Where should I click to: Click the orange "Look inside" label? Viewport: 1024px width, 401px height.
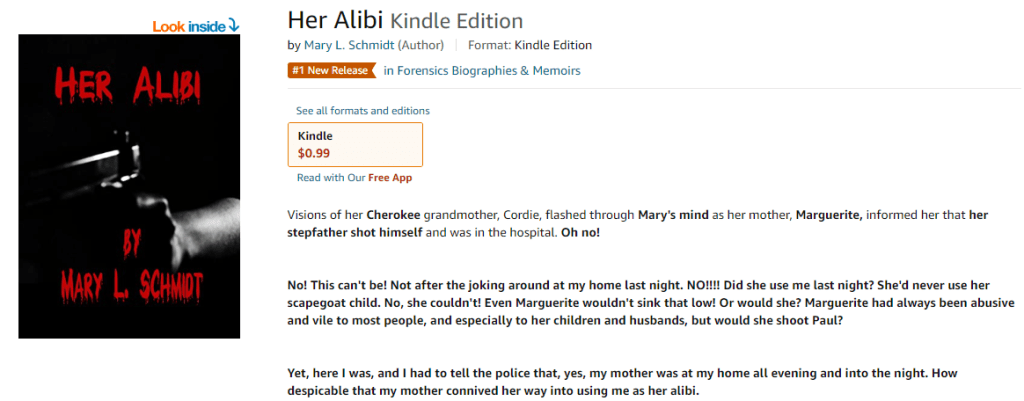tap(189, 26)
